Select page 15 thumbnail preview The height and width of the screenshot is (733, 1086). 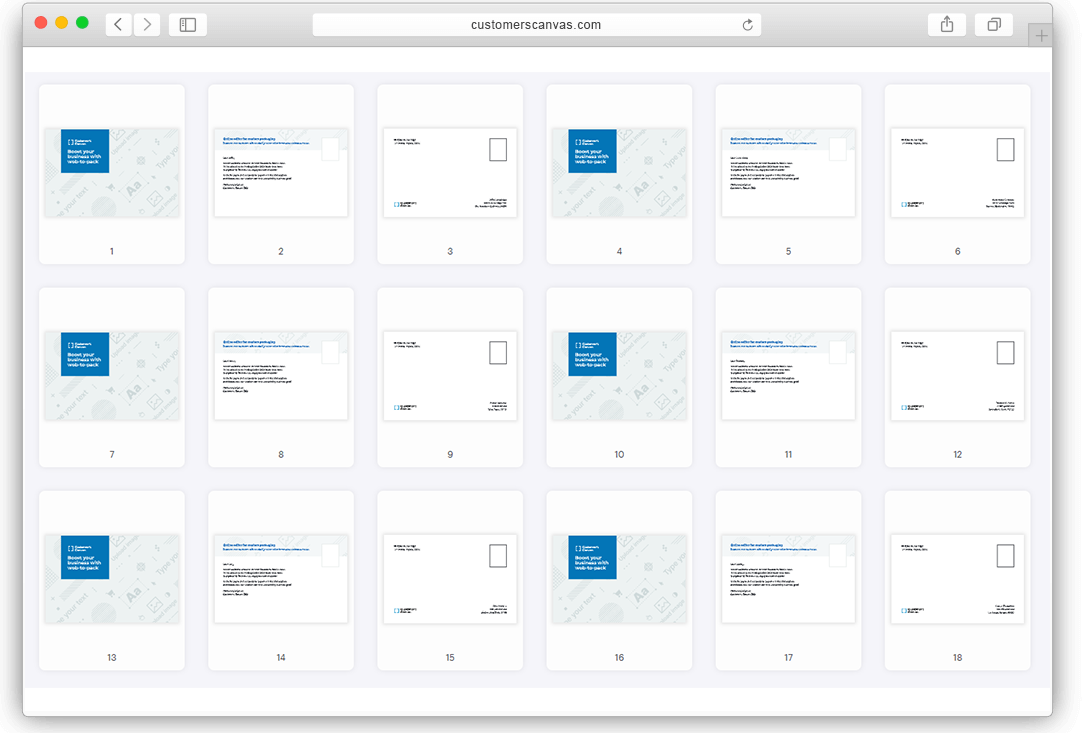pos(450,579)
